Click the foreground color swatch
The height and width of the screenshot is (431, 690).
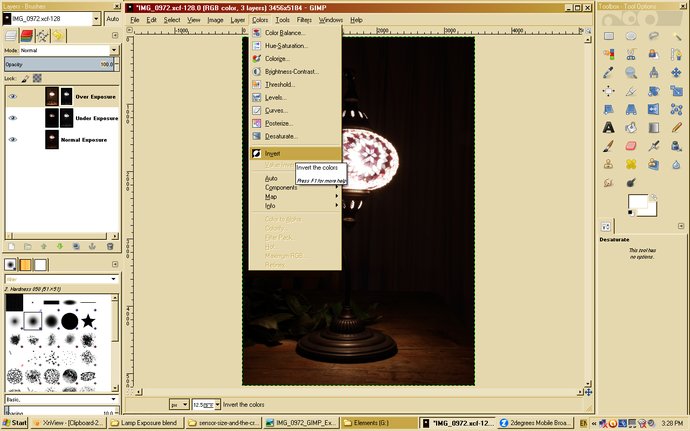click(638, 203)
